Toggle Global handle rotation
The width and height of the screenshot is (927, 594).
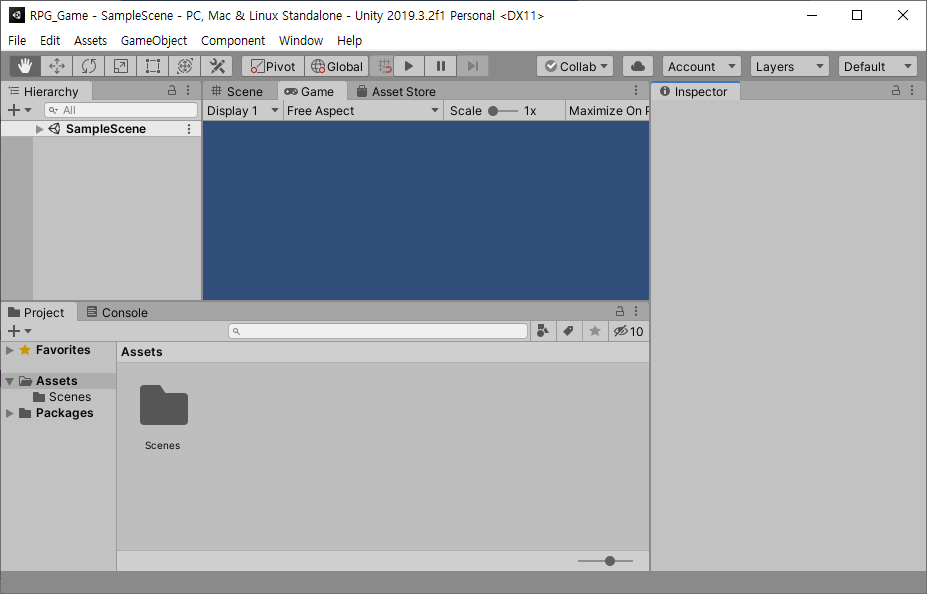[x=337, y=66]
